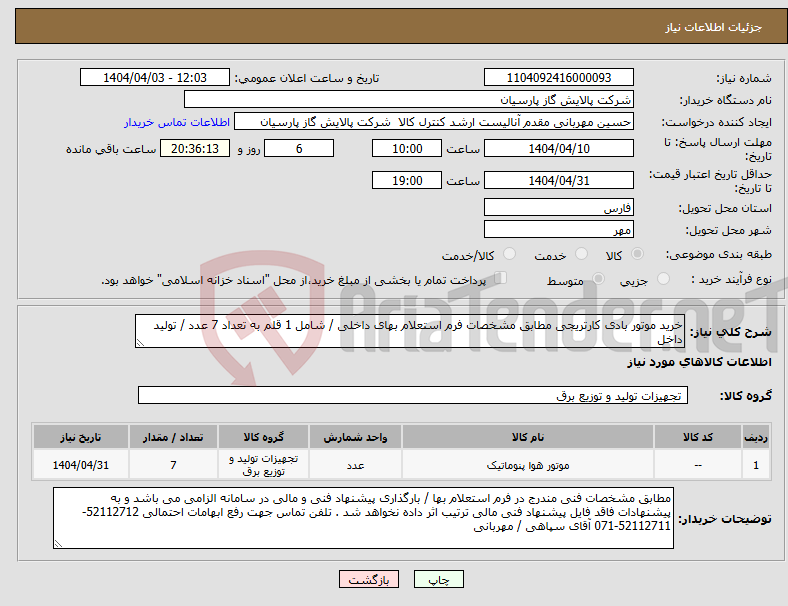Click the remaining days field 6

299,148
